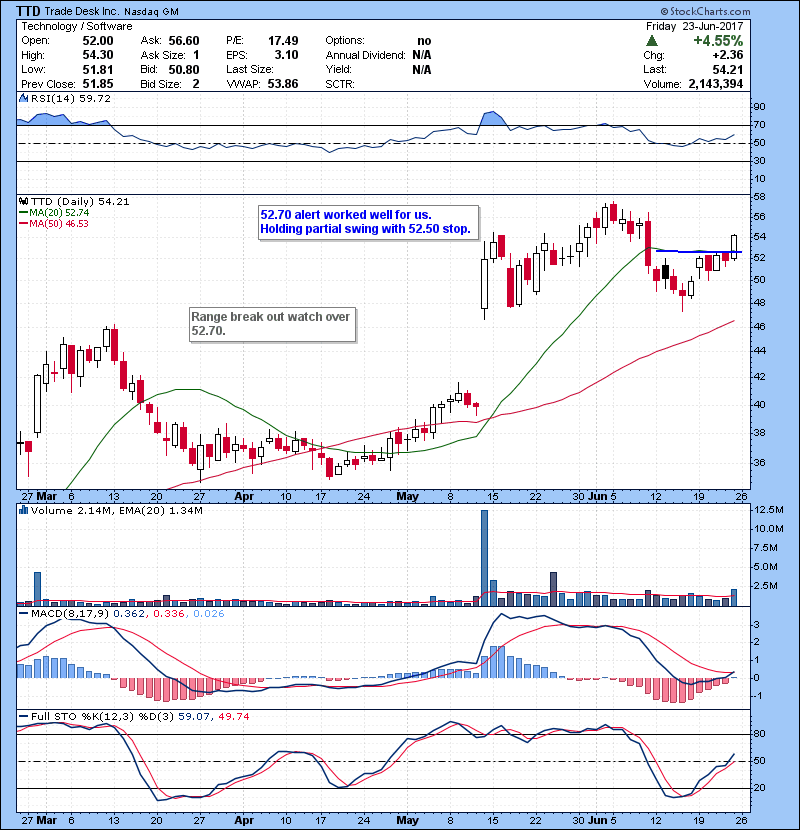Click the RSI(14) 59.72 label
The height and width of the screenshot is (830, 800).
coord(71,98)
